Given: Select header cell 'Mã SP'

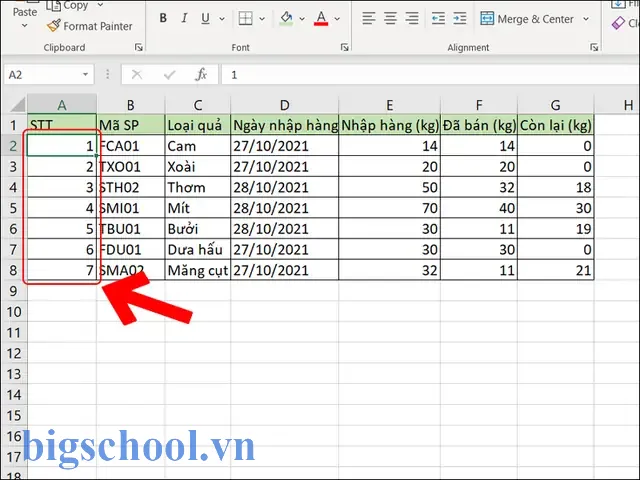Looking at the screenshot, I should (x=131, y=125).
